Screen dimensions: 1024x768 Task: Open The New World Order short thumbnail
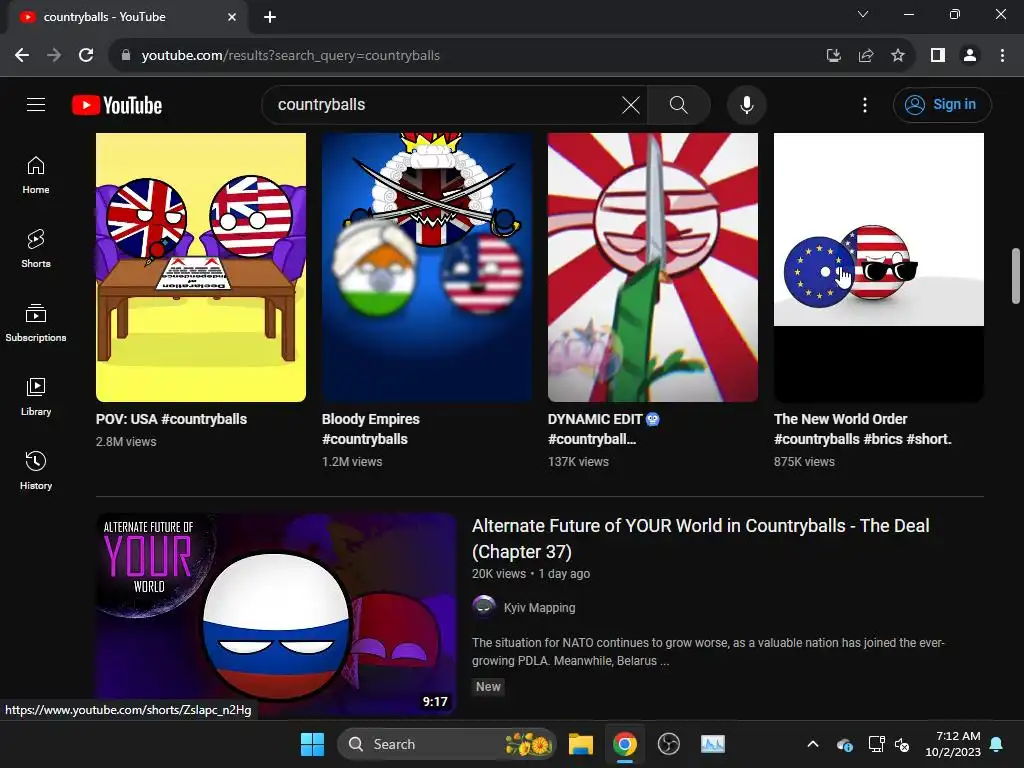click(x=878, y=267)
